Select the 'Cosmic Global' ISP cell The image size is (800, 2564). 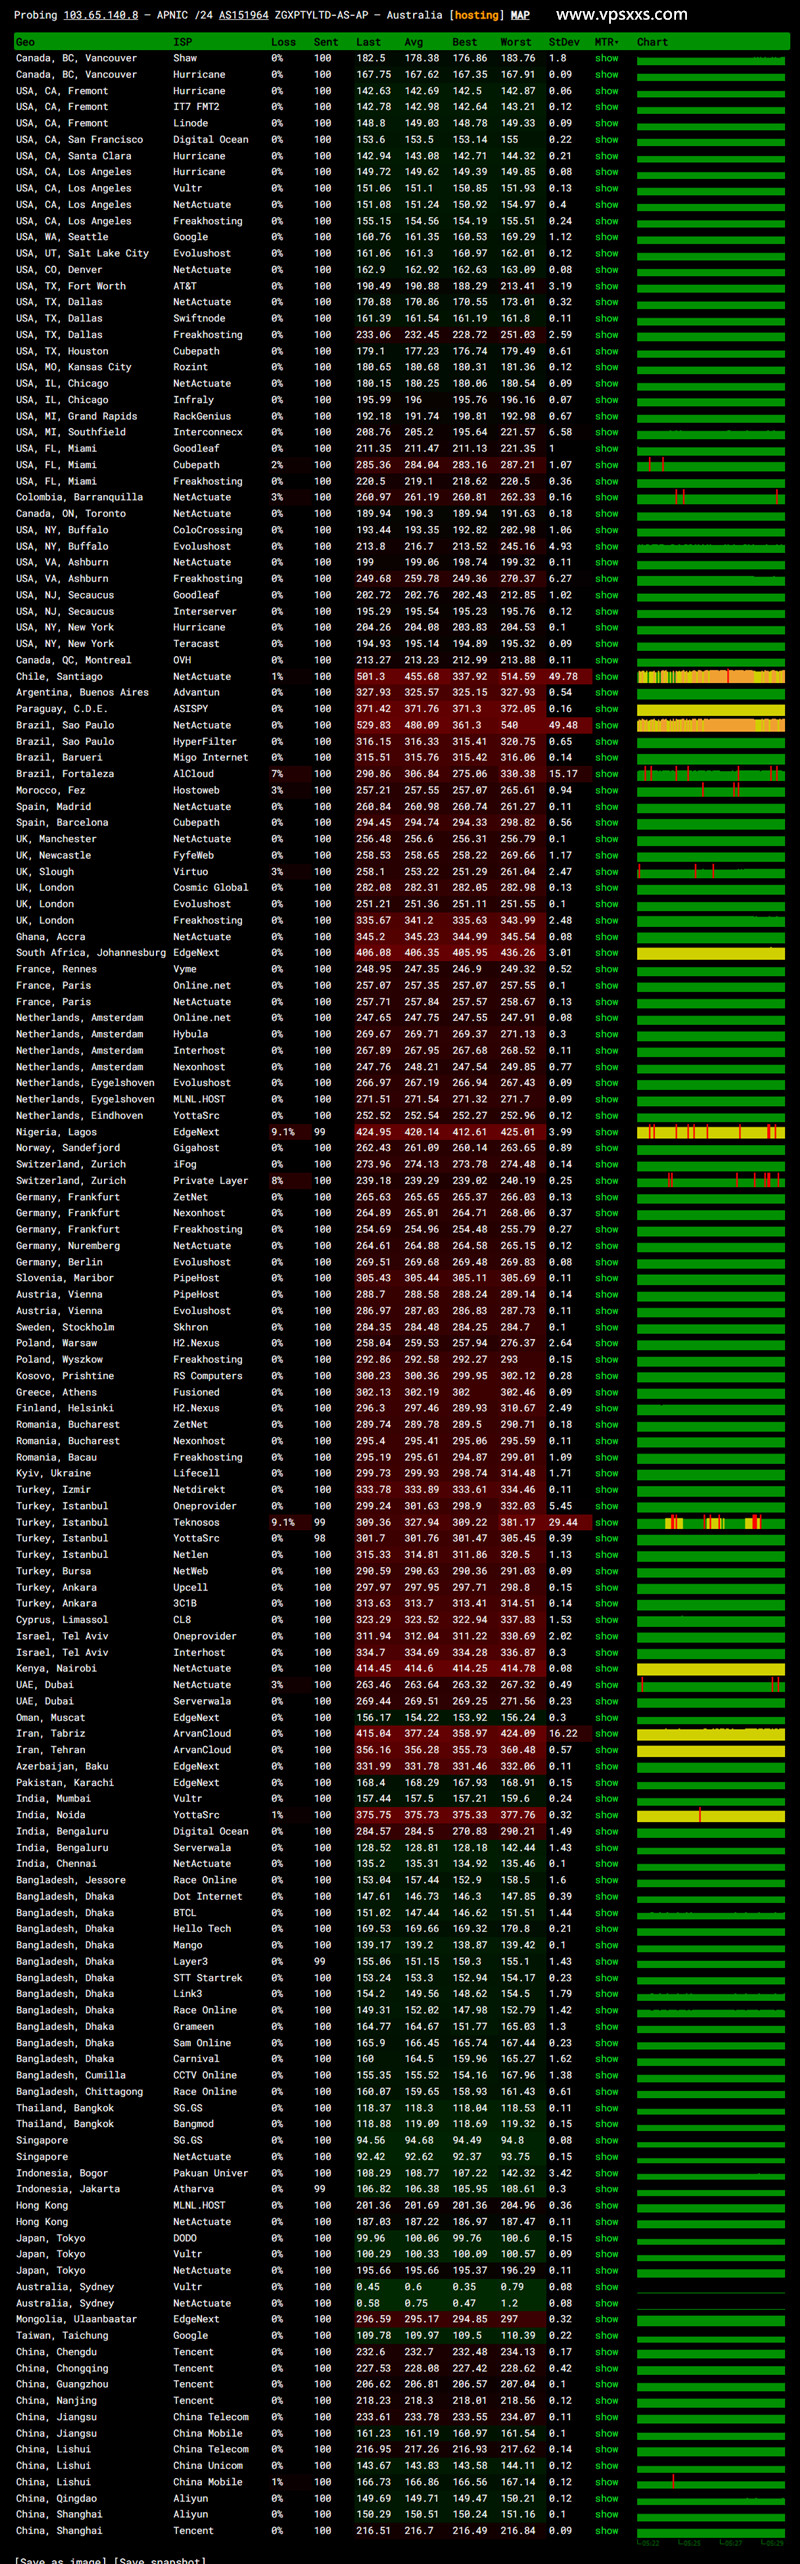pyautogui.click(x=210, y=887)
